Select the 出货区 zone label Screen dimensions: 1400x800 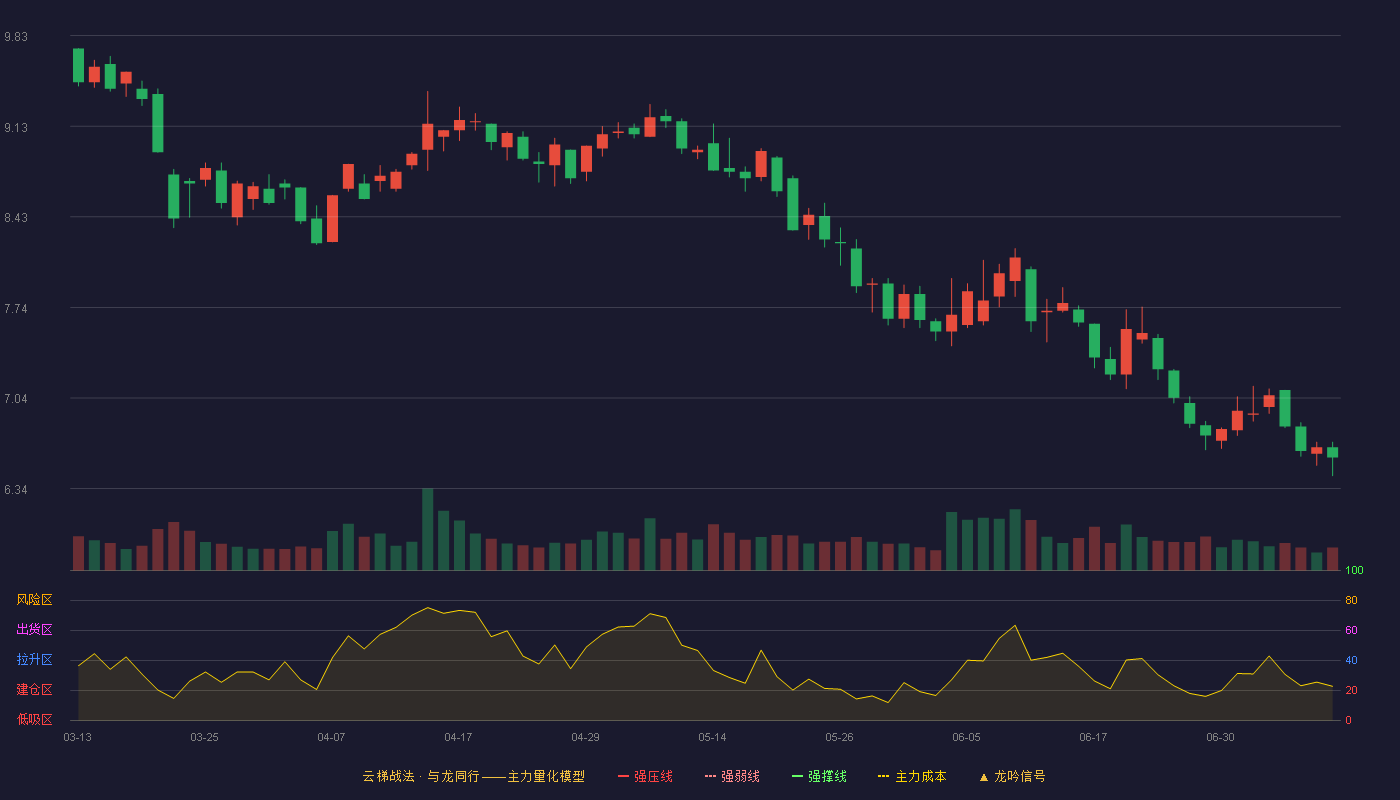pyautogui.click(x=35, y=630)
